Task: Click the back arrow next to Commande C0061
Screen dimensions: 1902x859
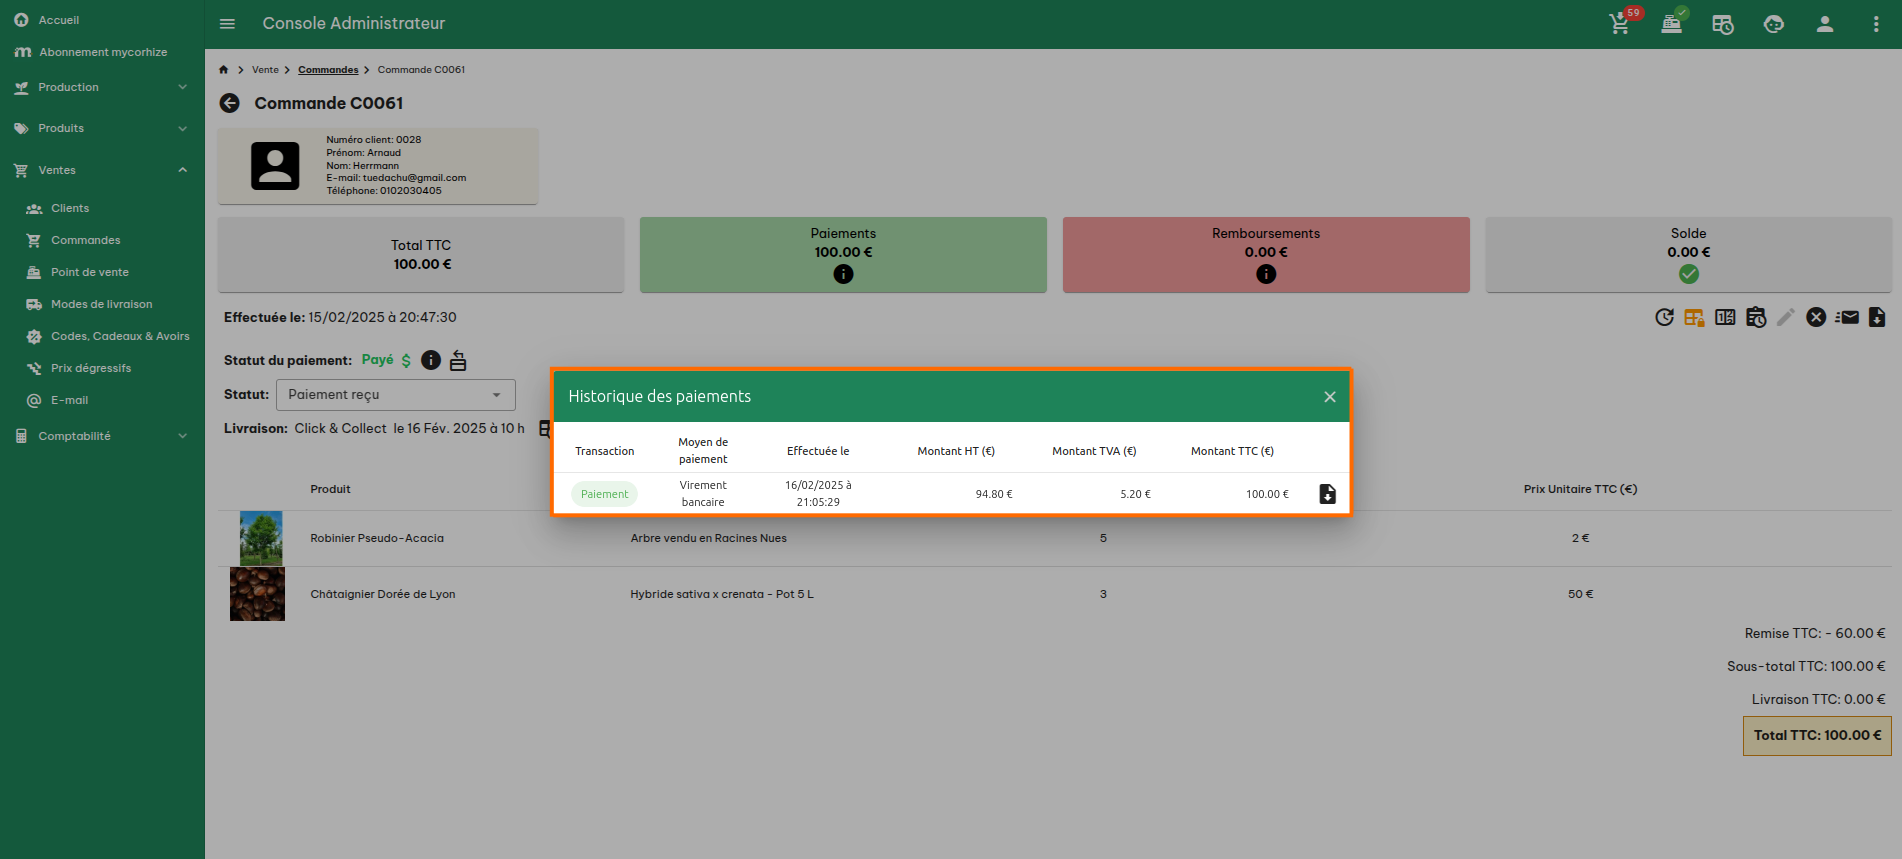Action: point(230,103)
